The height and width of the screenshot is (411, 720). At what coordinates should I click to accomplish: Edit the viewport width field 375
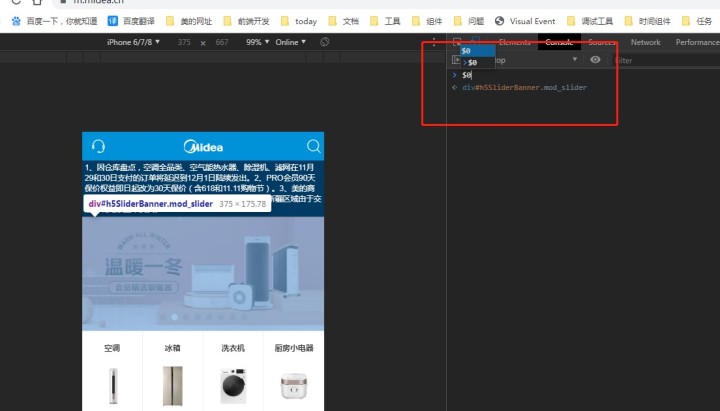184,42
